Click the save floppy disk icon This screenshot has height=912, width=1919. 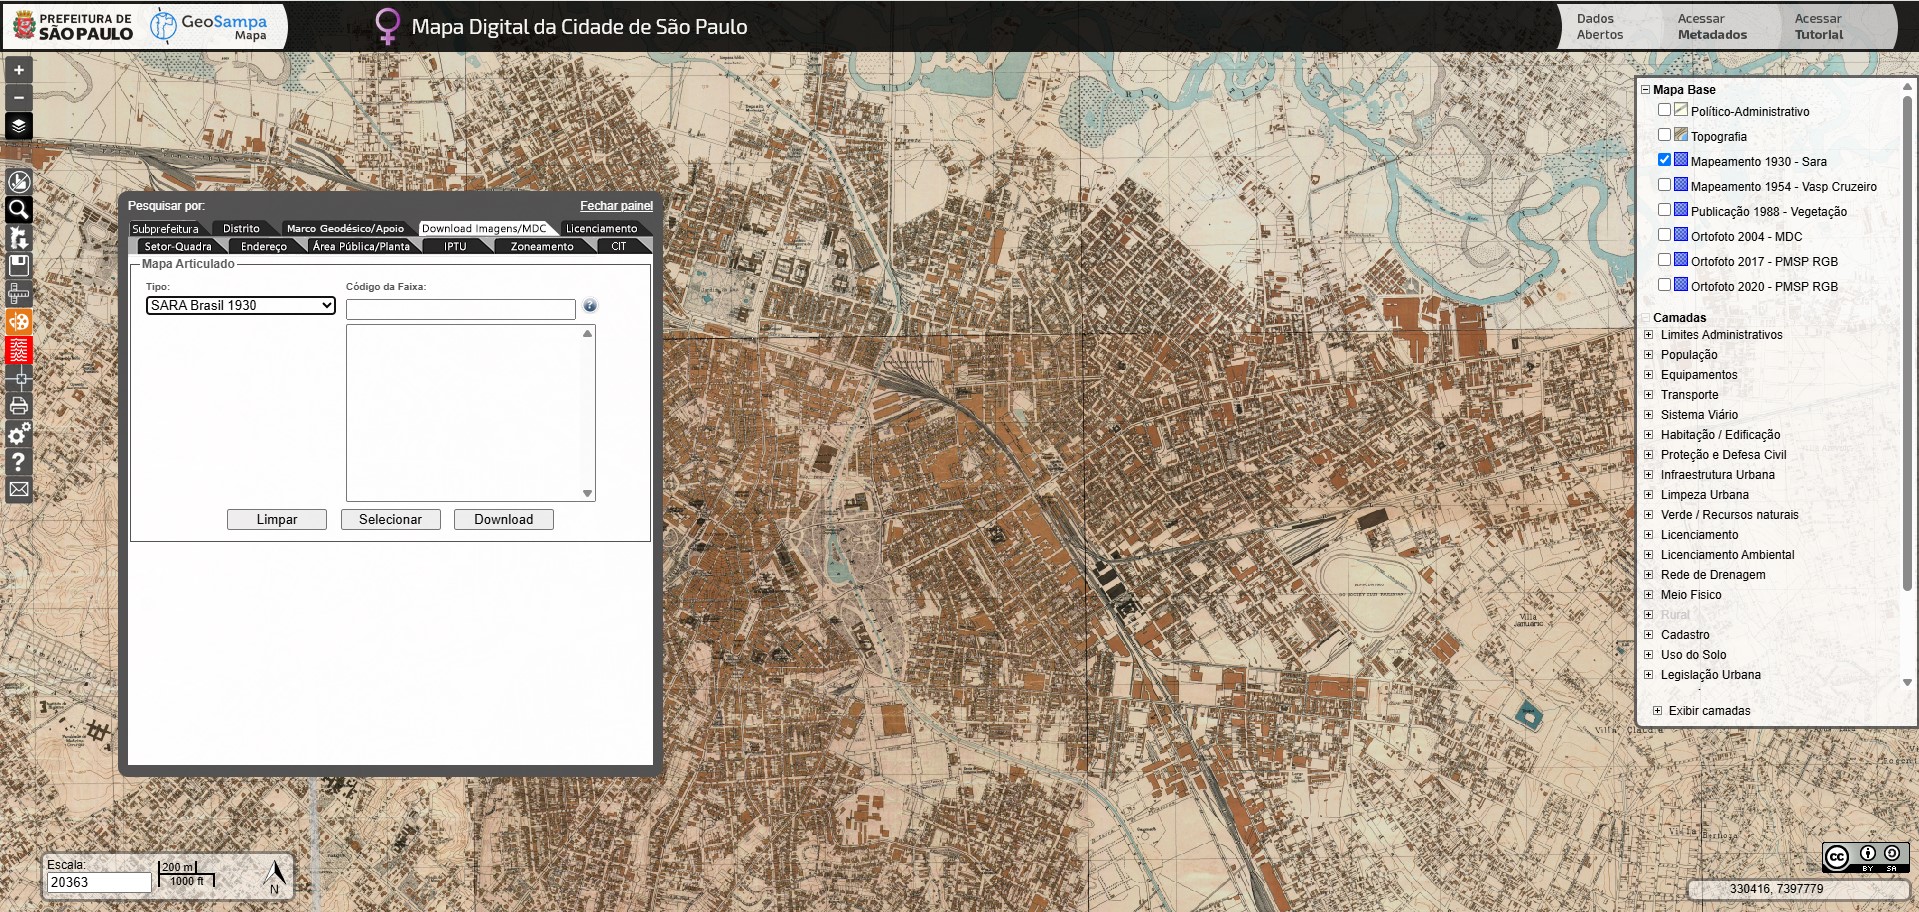click(x=19, y=265)
